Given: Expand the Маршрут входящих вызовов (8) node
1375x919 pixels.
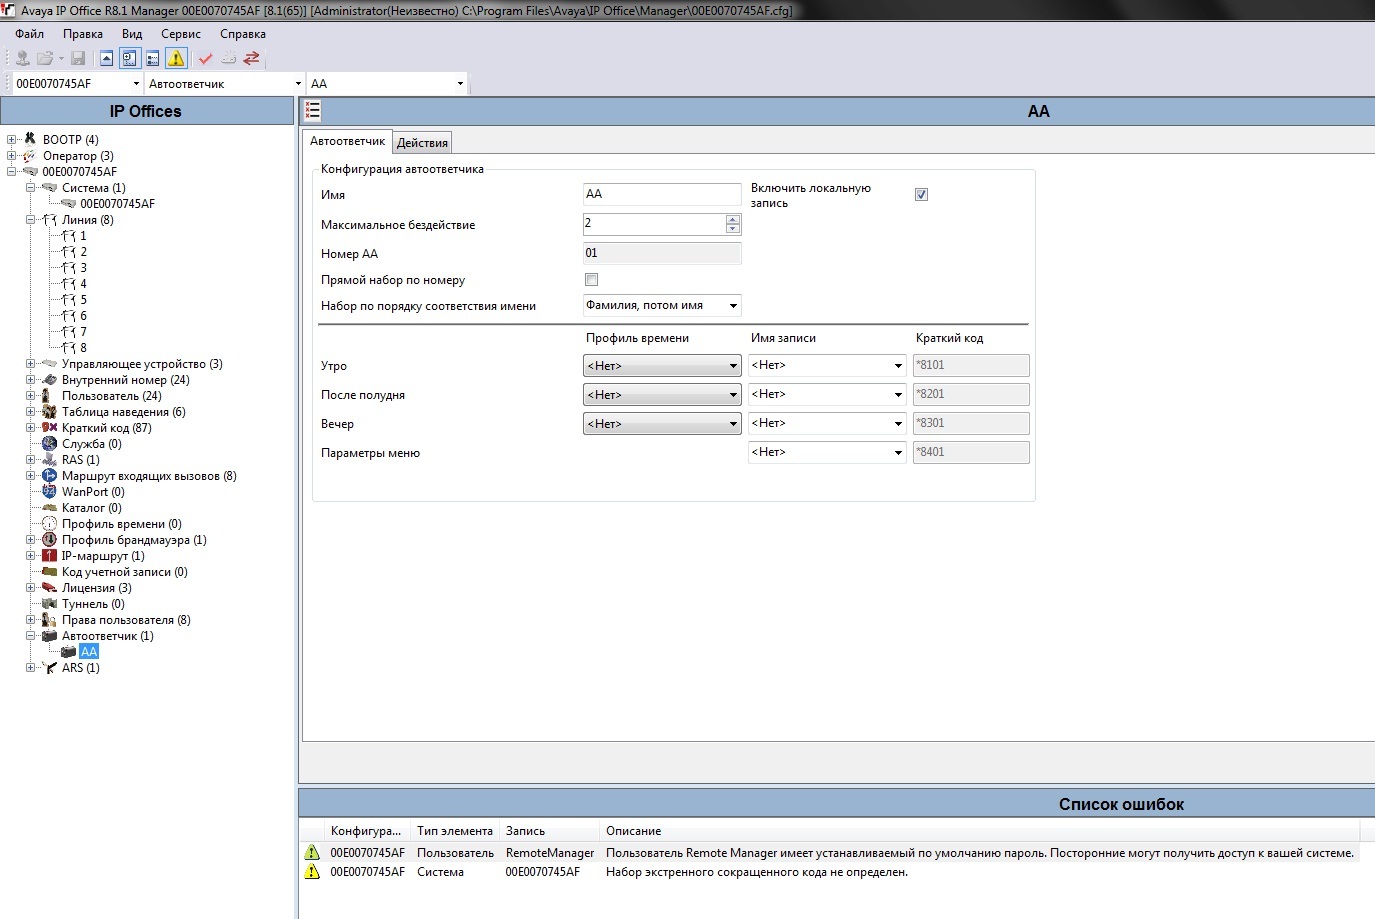Looking at the screenshot, I should 30,476.
